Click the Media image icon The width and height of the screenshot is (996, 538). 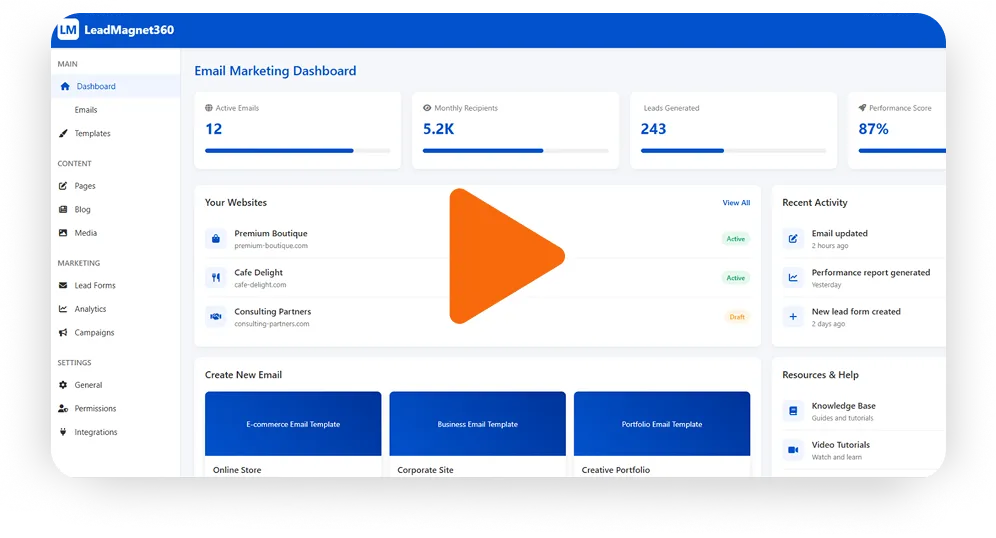pyautogui.click(x=63, y=233)
